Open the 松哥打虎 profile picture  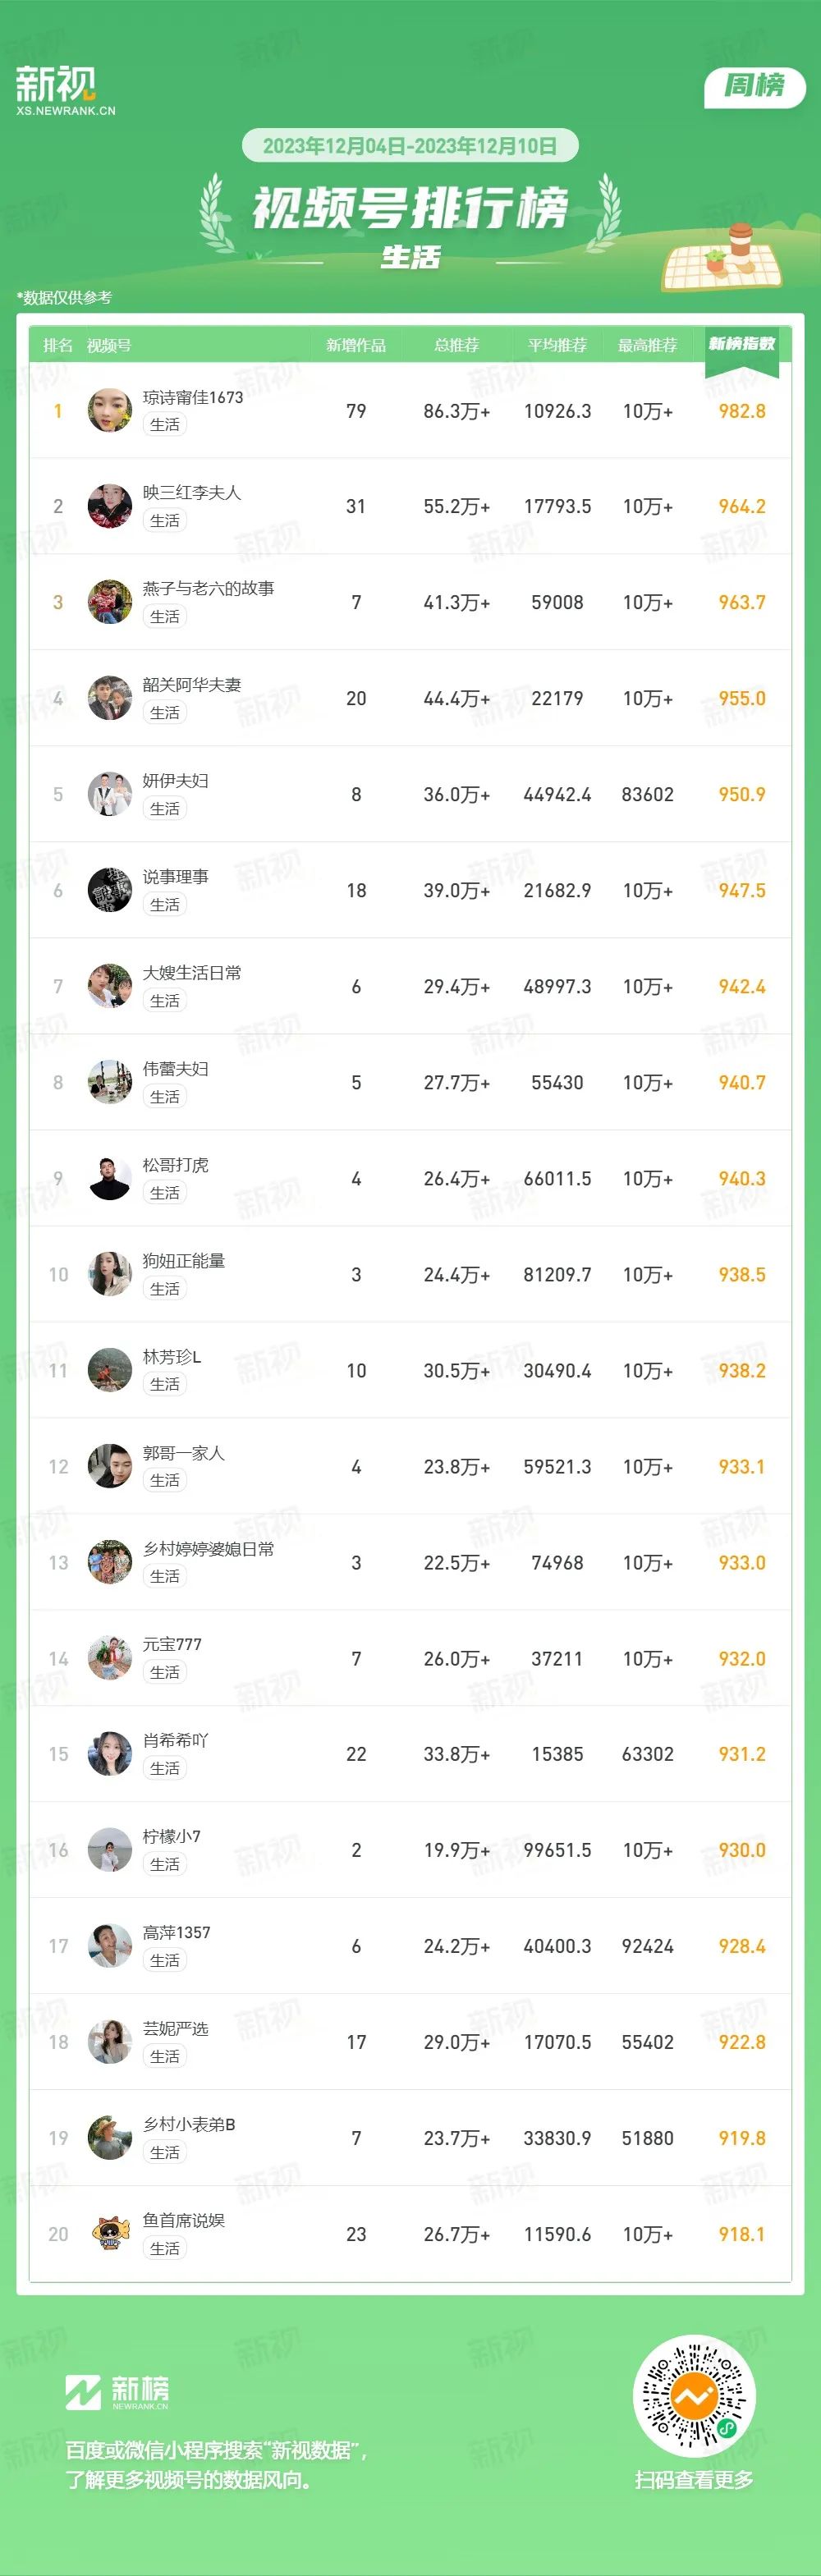(x=110, y=1178)
